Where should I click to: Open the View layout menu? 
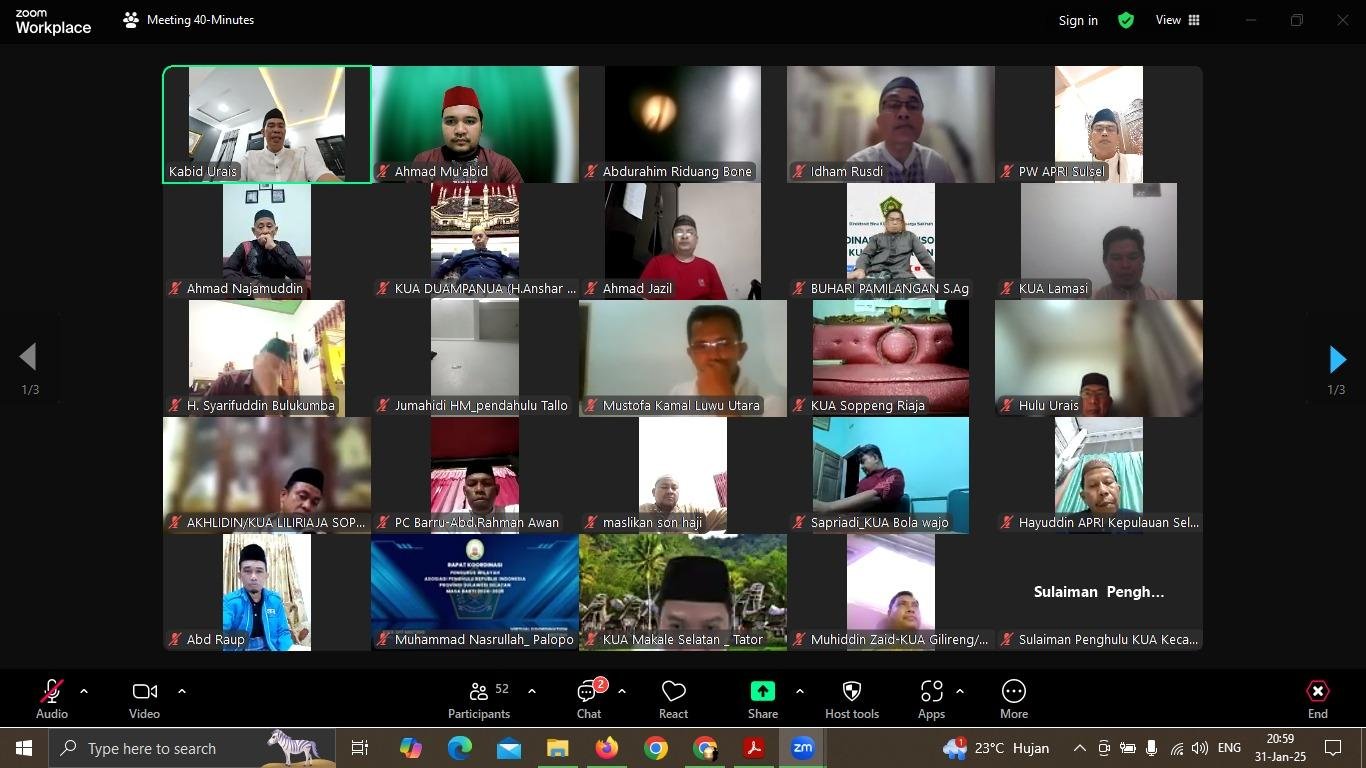pyautogui.click(x=1178, y=20)
